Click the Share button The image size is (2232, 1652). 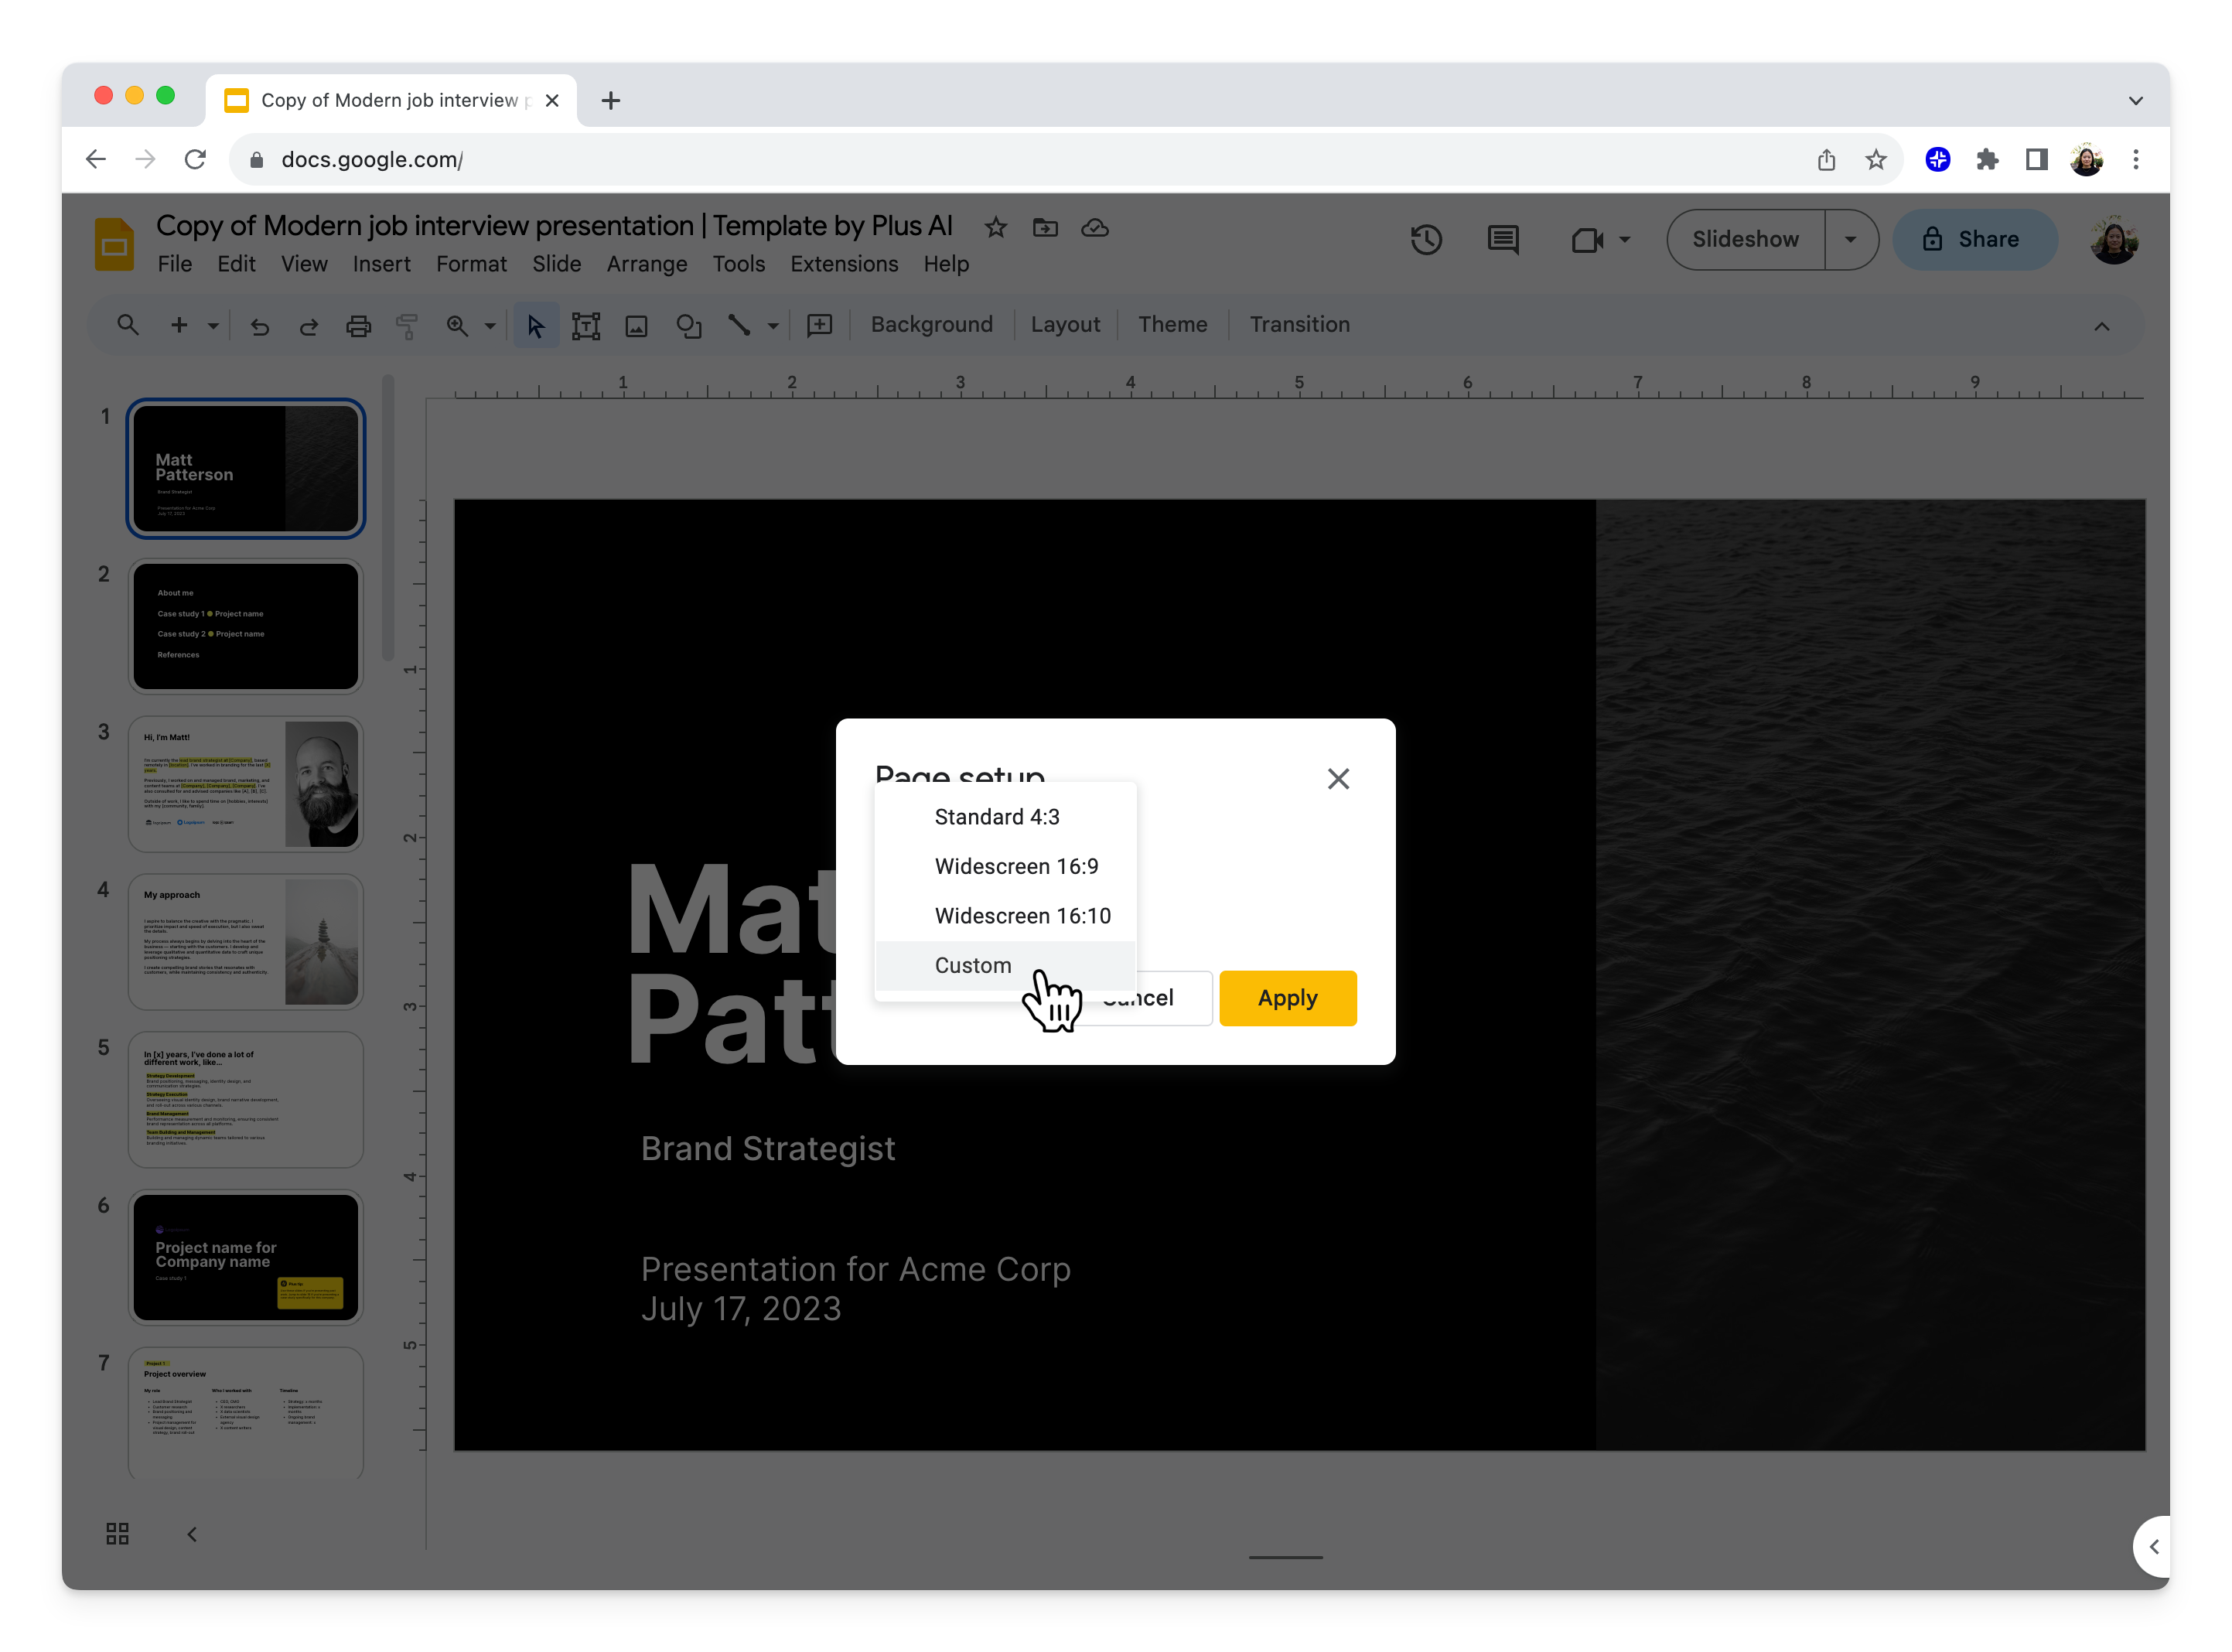pos(1974,240)
